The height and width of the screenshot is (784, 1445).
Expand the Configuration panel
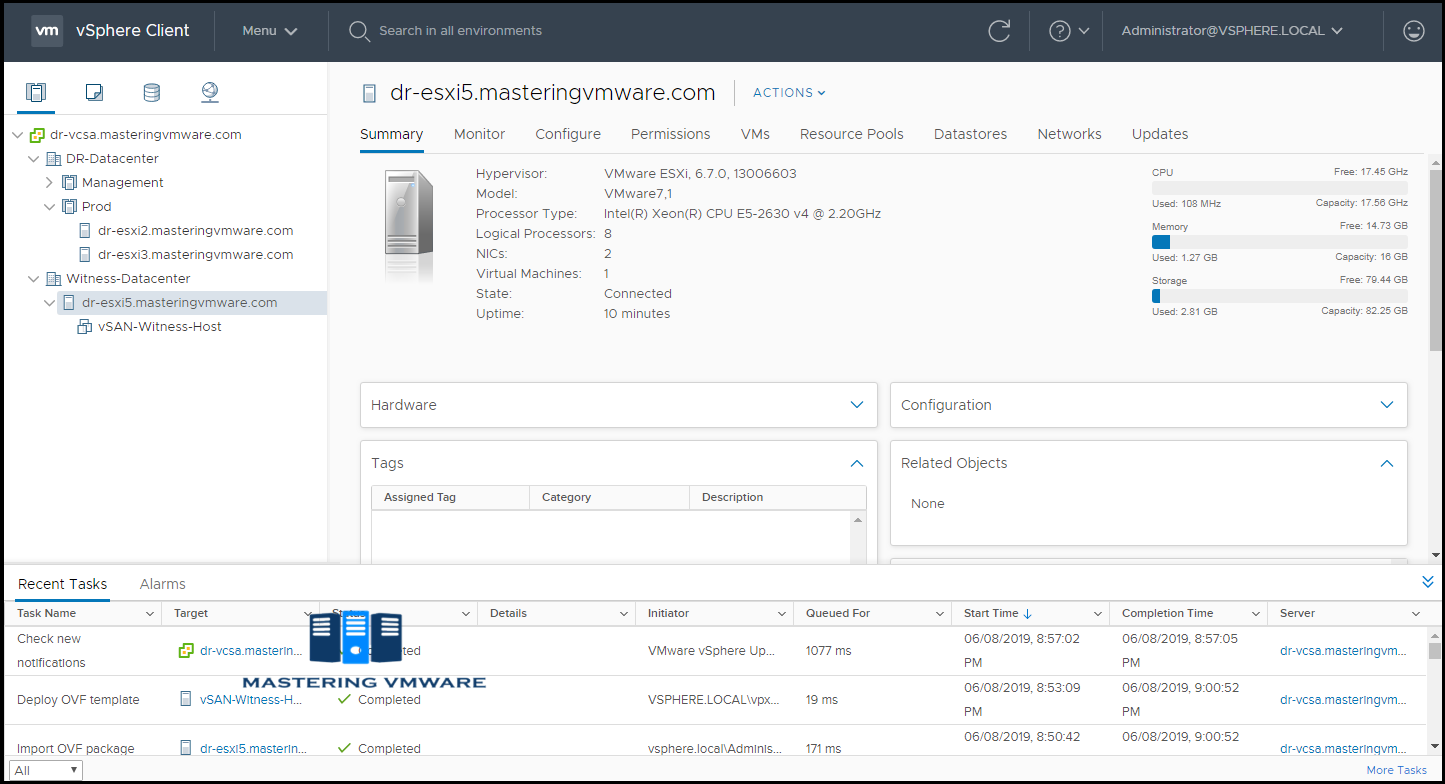[1386, 405]
